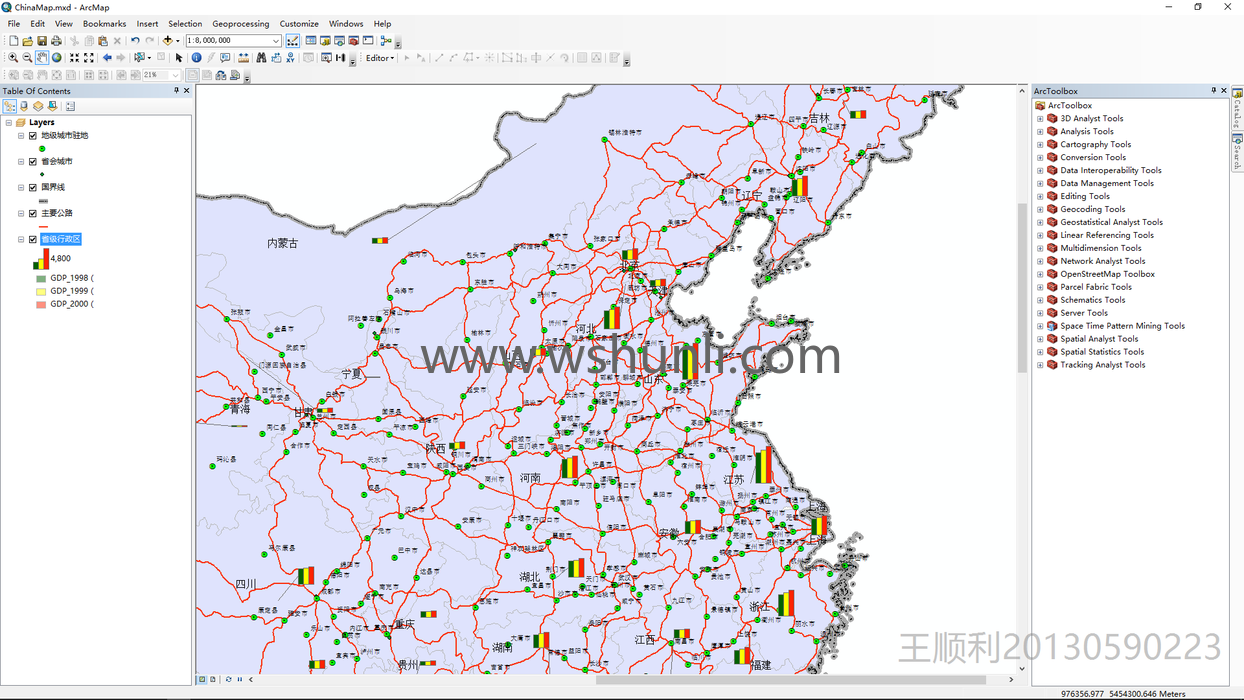Click Space Time Pattern Mining Tools

click(x=1122, y=326)
